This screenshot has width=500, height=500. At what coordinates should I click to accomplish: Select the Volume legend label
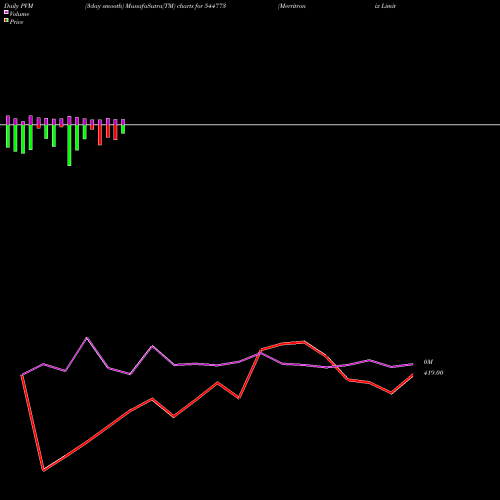coord(19,14)
